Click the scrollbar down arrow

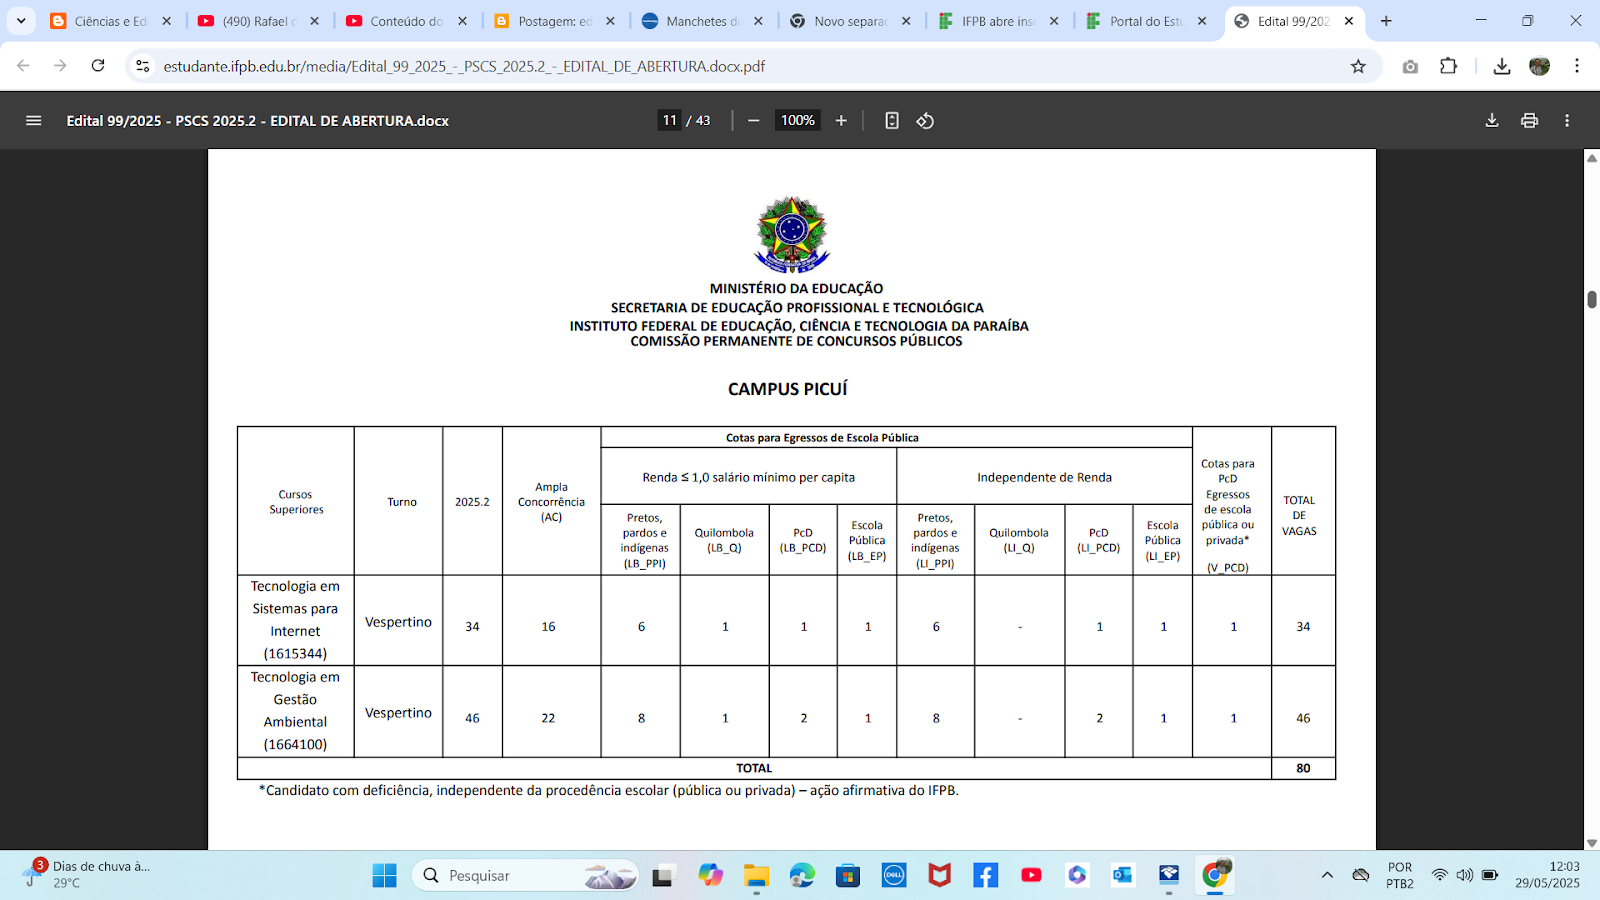[1591, 843]
